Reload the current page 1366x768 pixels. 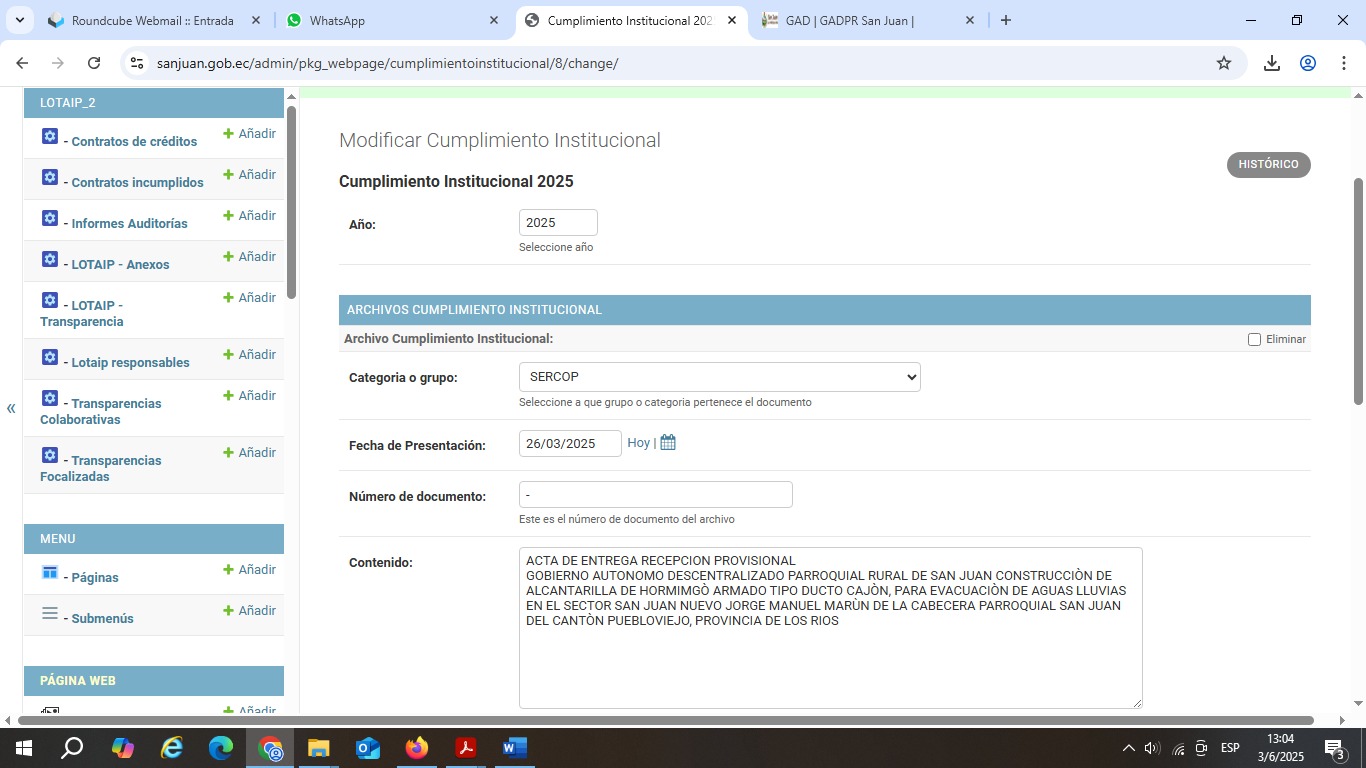(x=94, y=63)
